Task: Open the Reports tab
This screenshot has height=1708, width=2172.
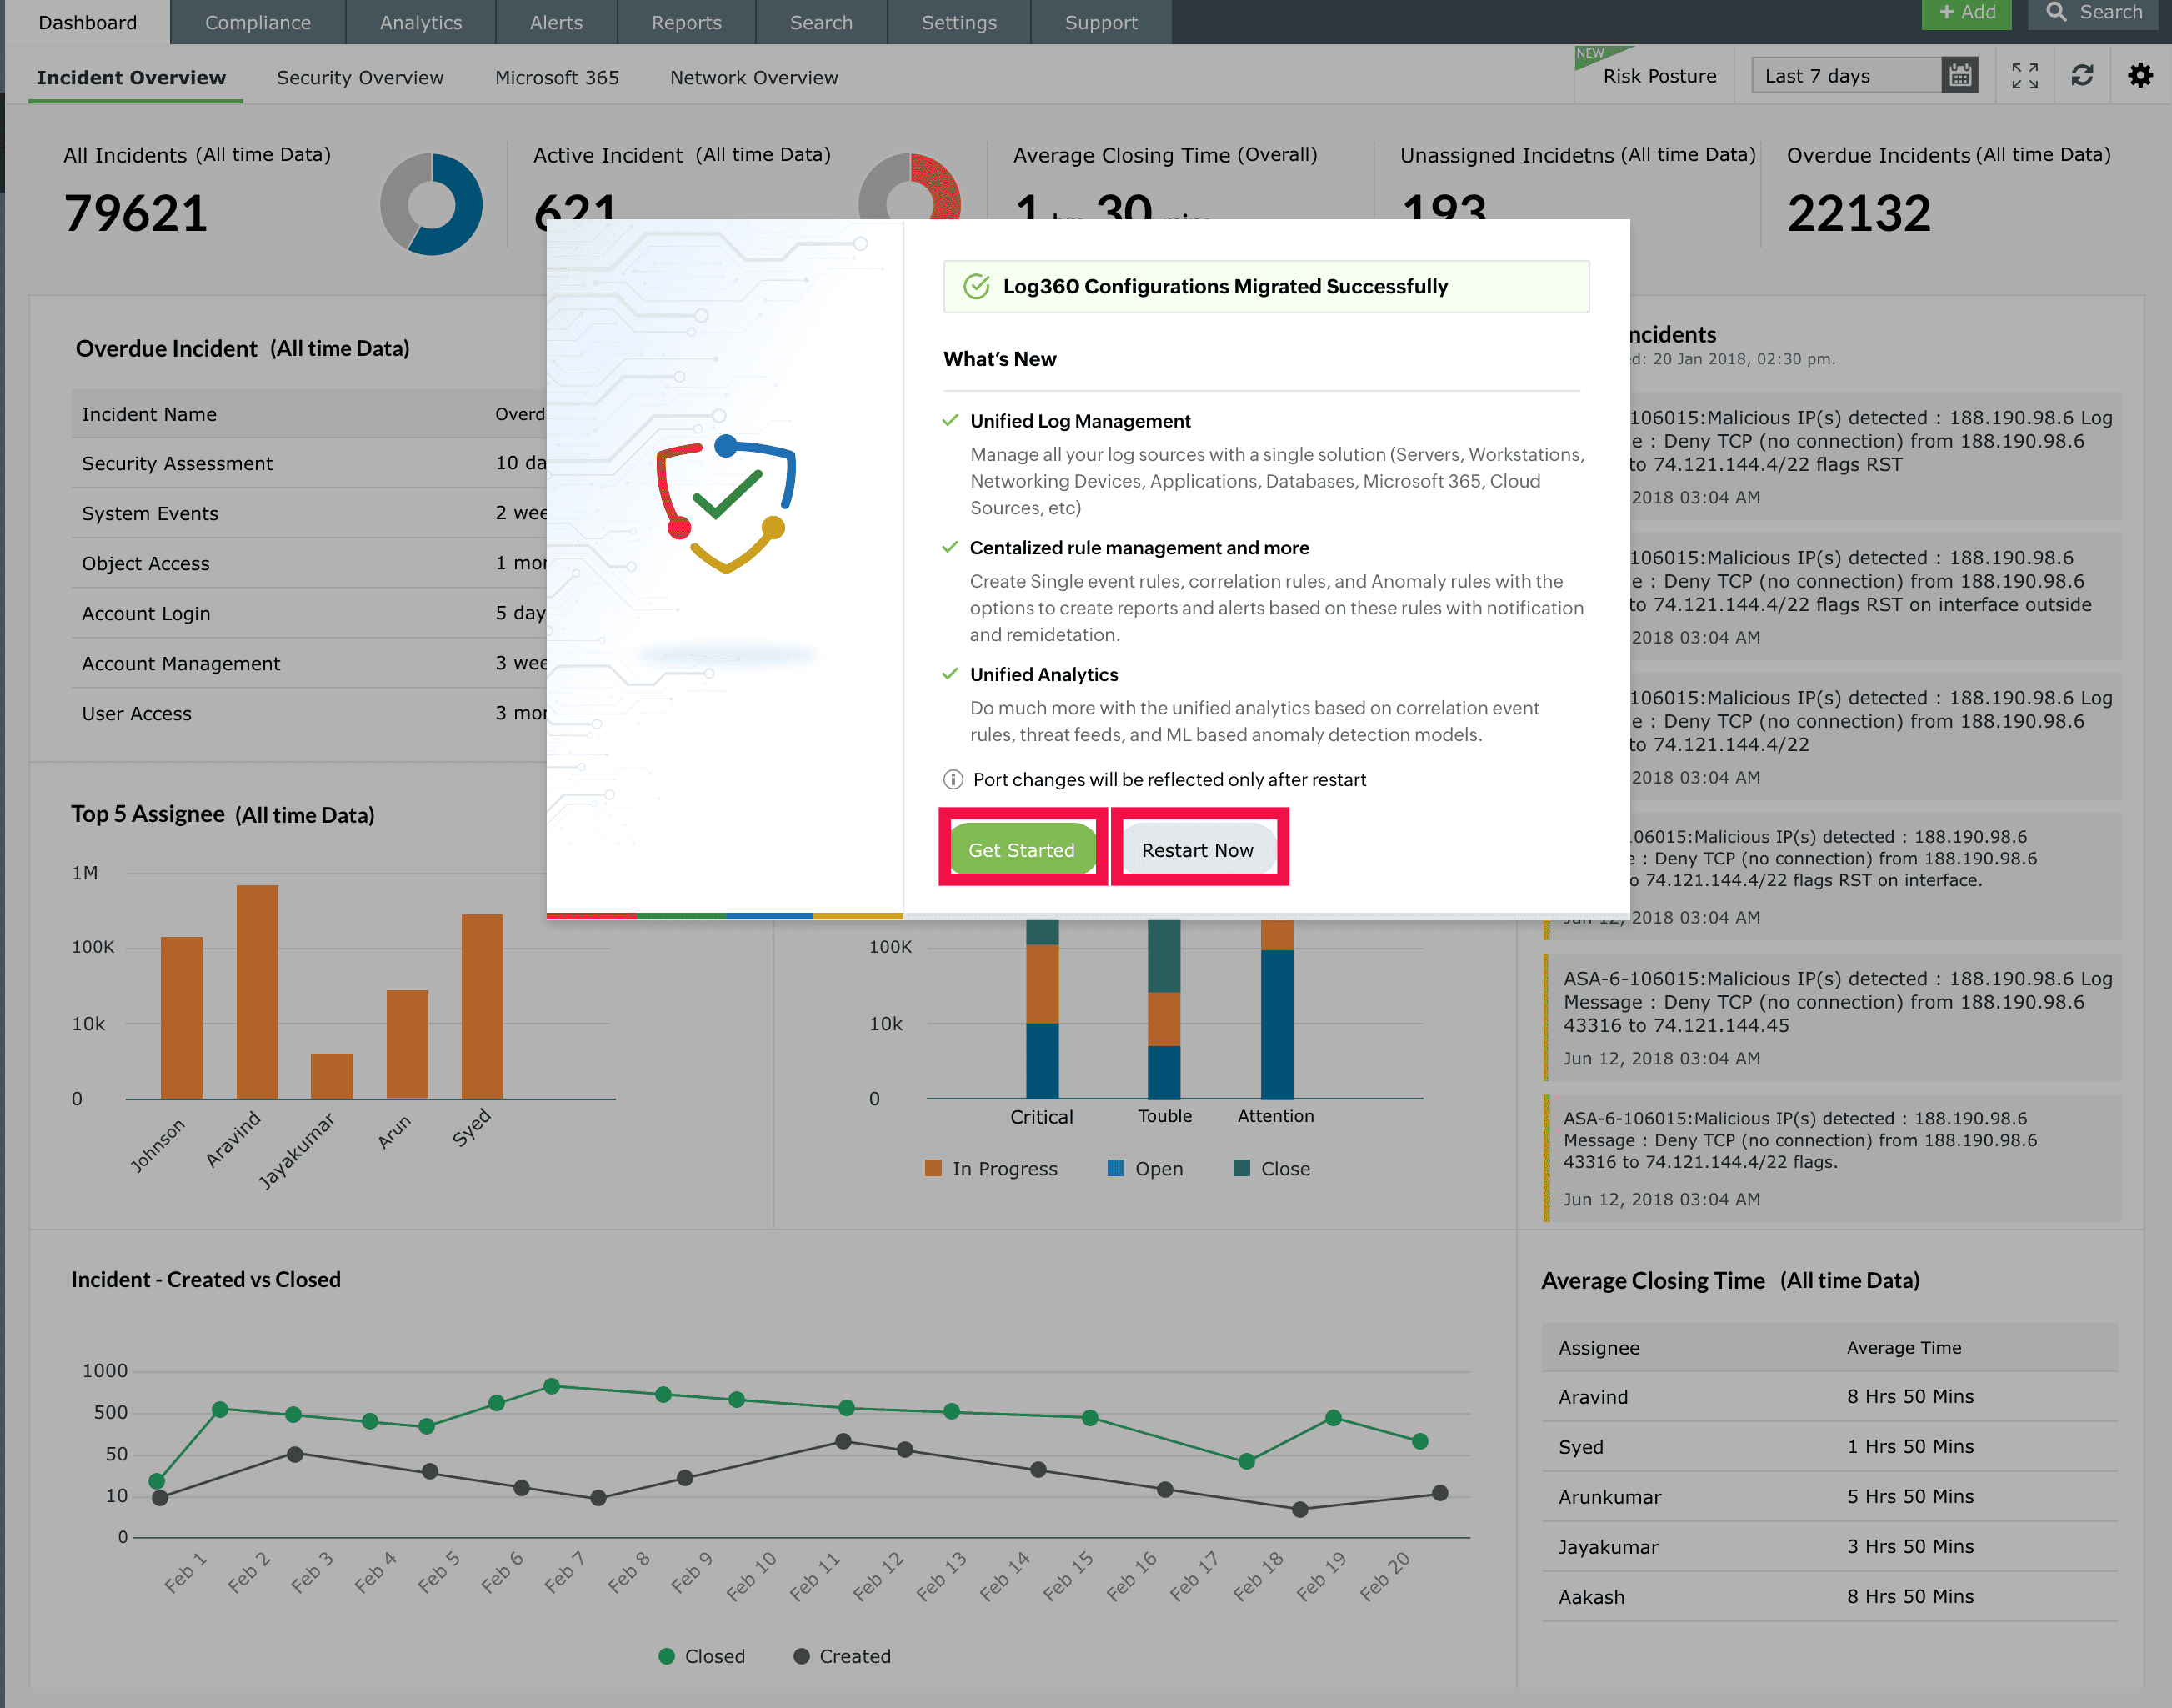Action: tap(686, 22)
